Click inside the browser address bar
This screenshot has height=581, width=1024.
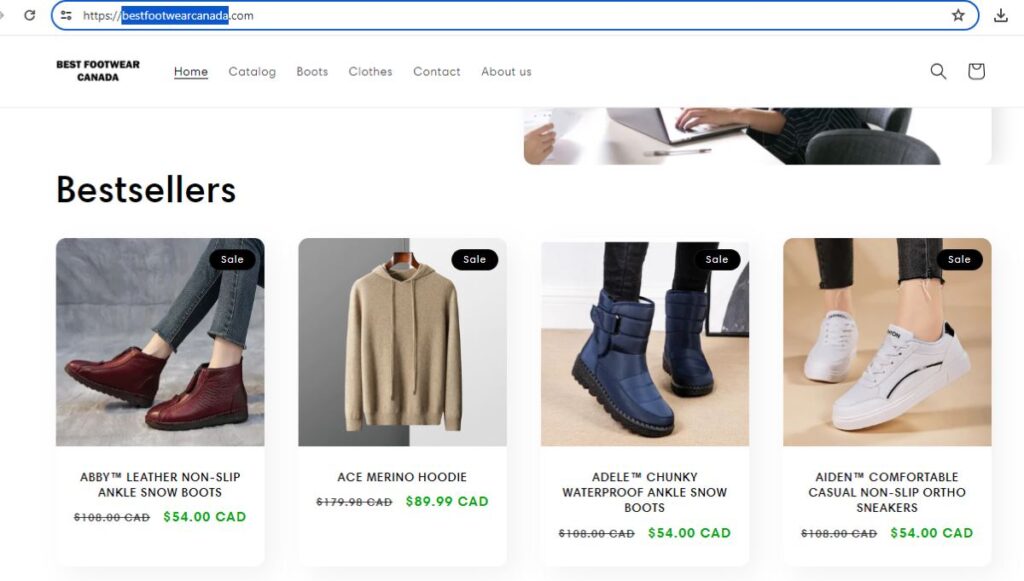point(500,15)
